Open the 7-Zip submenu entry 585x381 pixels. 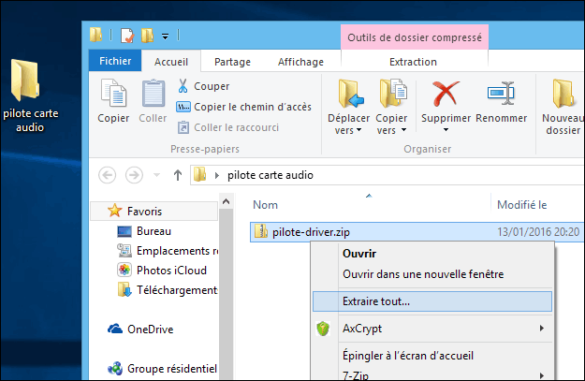[432, 375]
